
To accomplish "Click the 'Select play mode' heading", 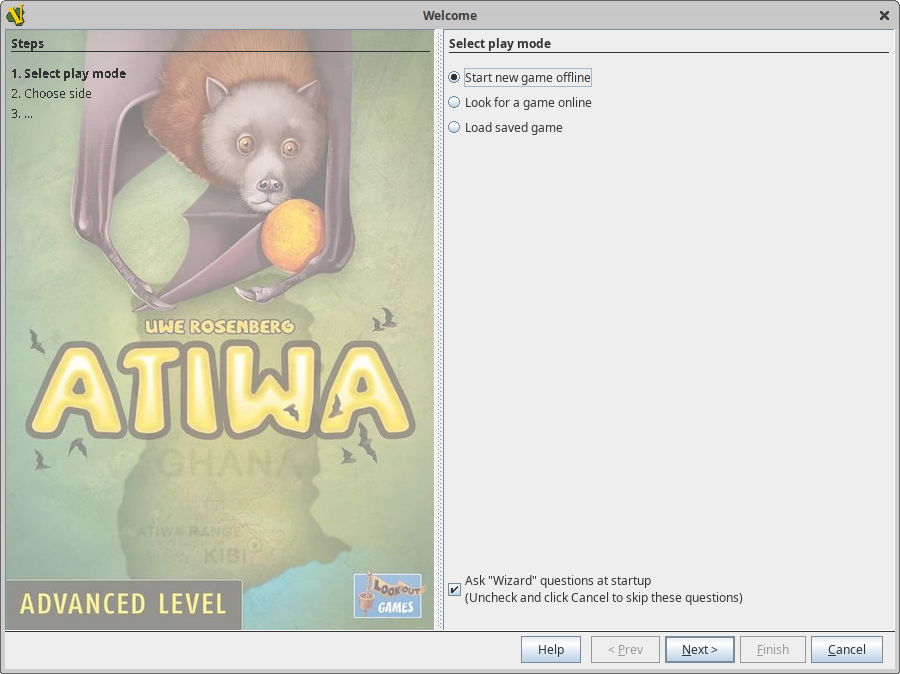I will click(x=499, y=44).
